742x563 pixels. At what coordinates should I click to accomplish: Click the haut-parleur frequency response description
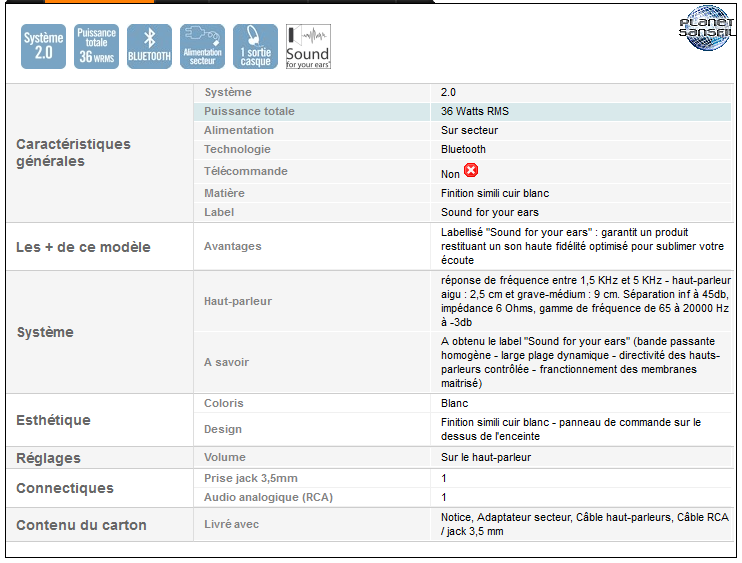586,301
